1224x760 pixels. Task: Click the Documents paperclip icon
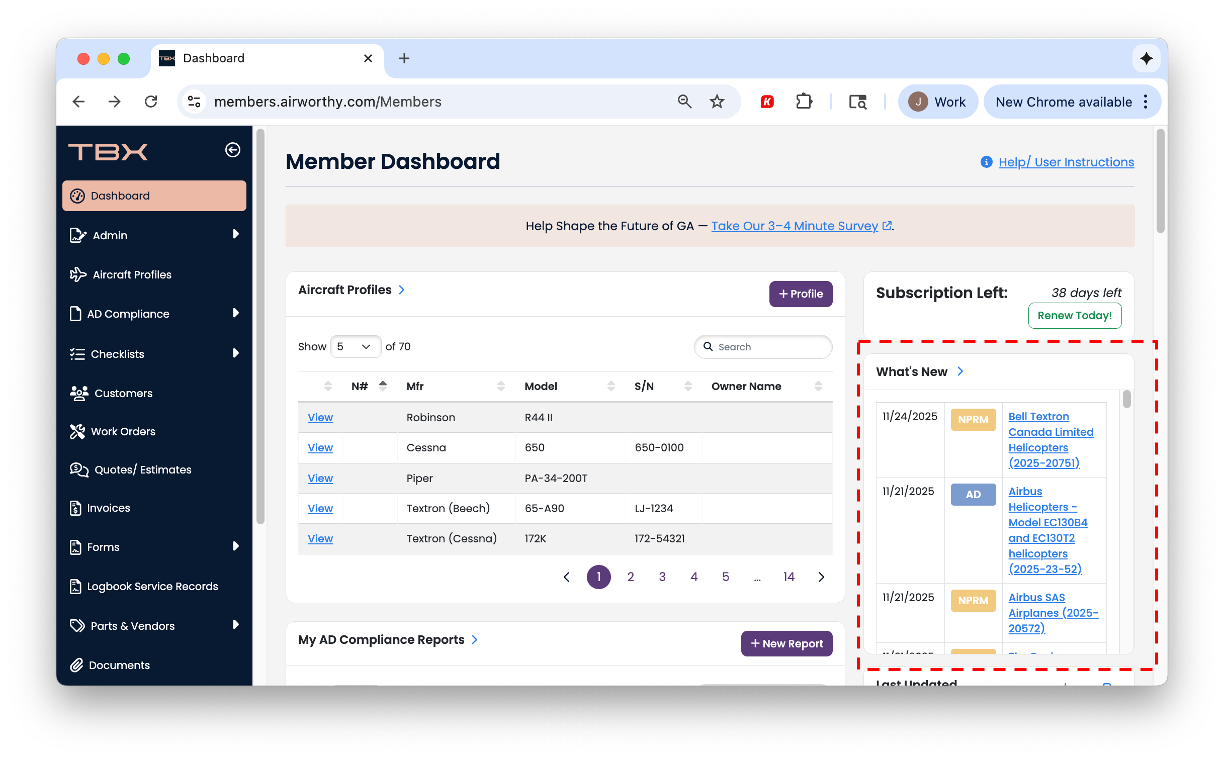(x=76, y=665)
